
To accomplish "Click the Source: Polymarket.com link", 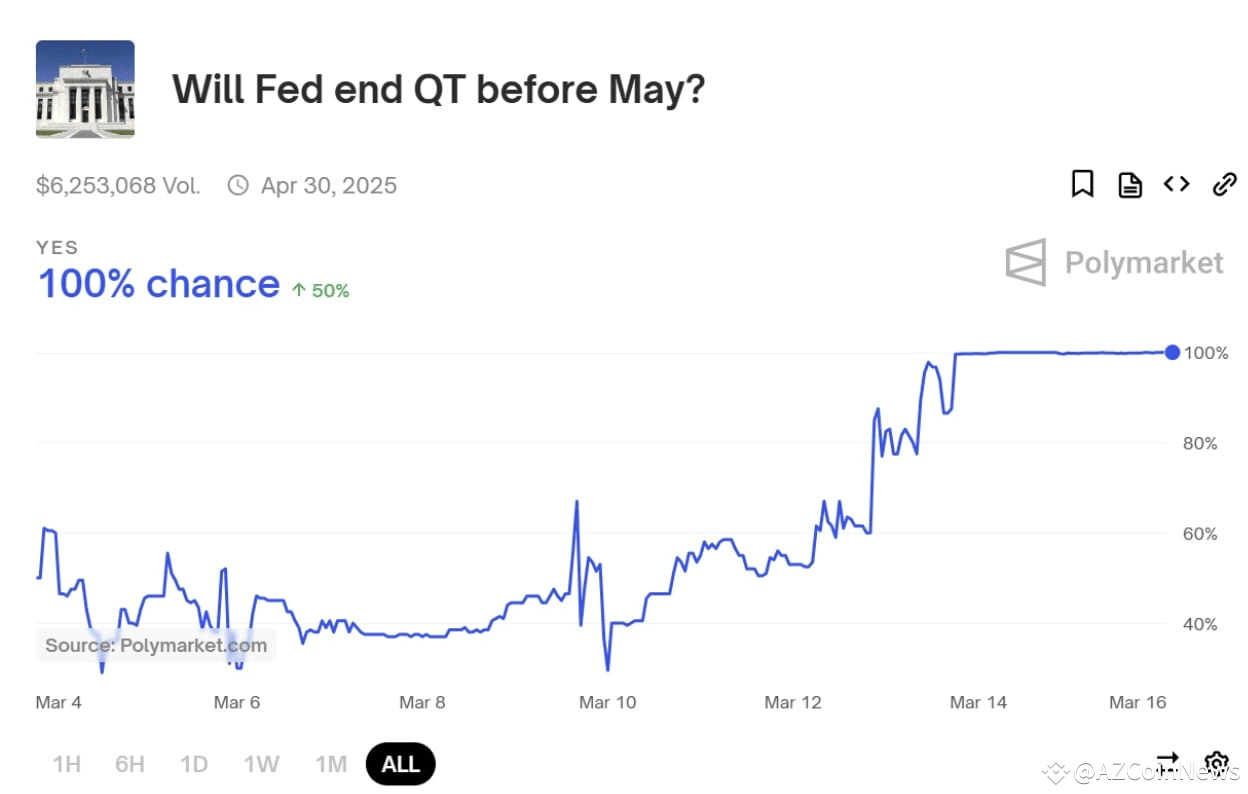I will [155, 645].
